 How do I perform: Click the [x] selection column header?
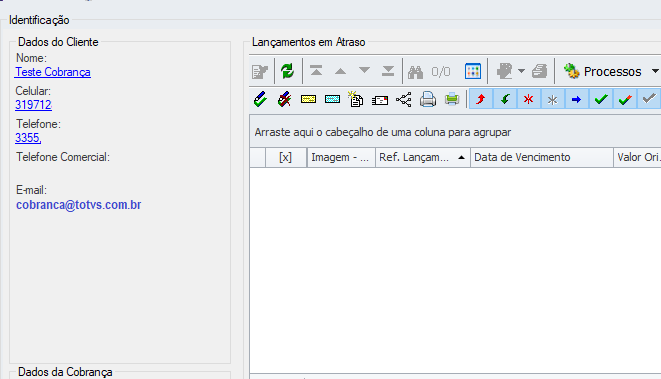pos(285,157)
